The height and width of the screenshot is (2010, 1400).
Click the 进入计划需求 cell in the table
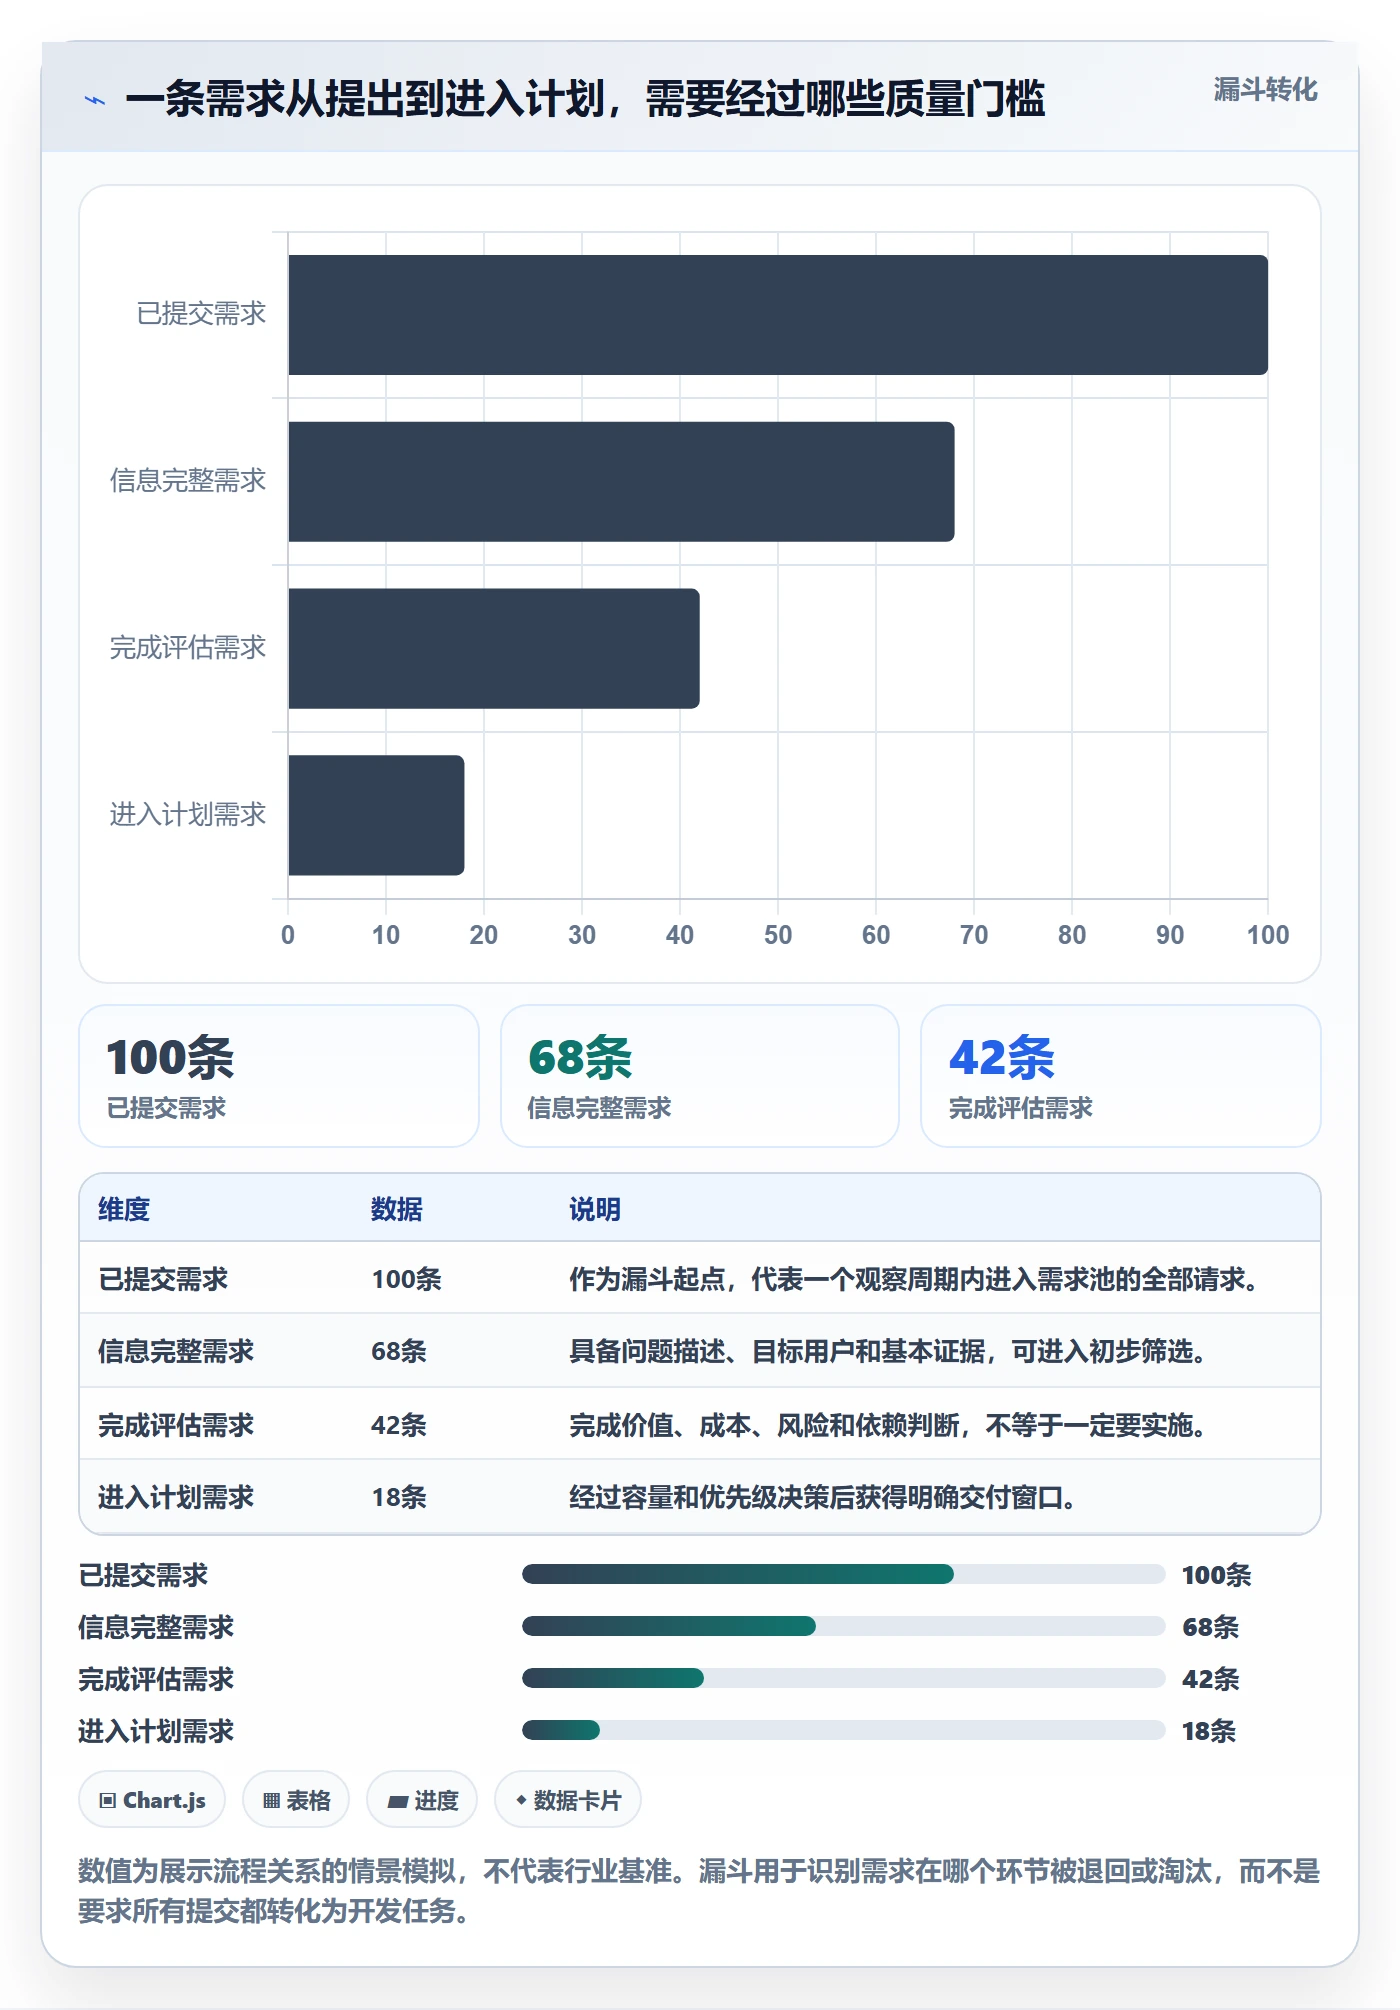click(x=176, y=1497)
